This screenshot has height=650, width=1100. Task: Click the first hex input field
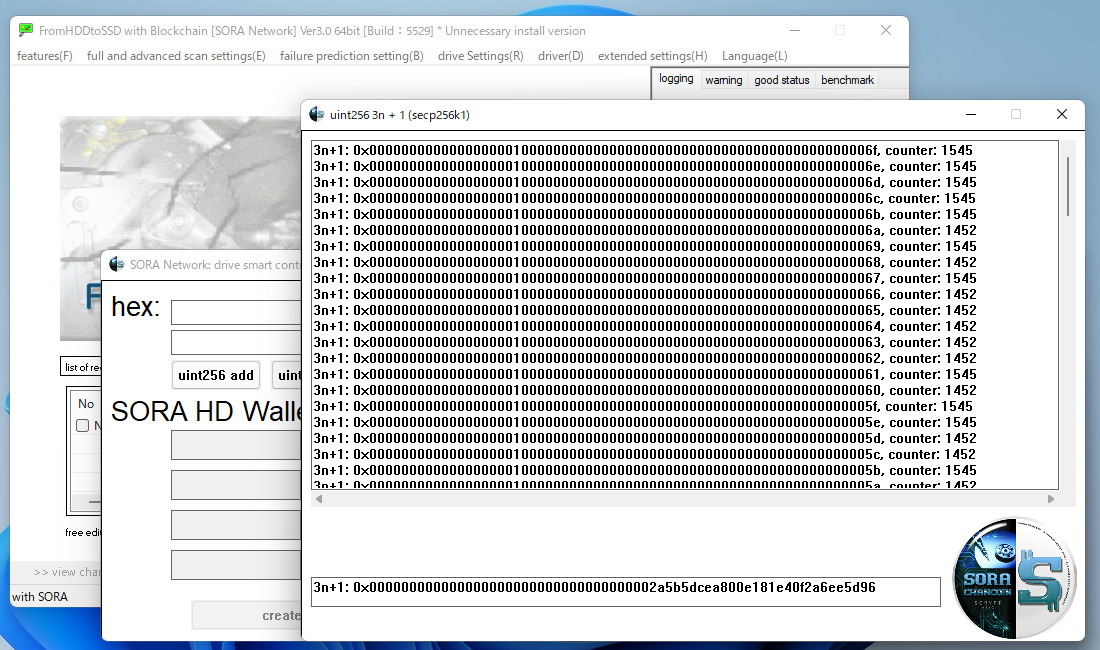pyautogui.click(x=236, y=312)
